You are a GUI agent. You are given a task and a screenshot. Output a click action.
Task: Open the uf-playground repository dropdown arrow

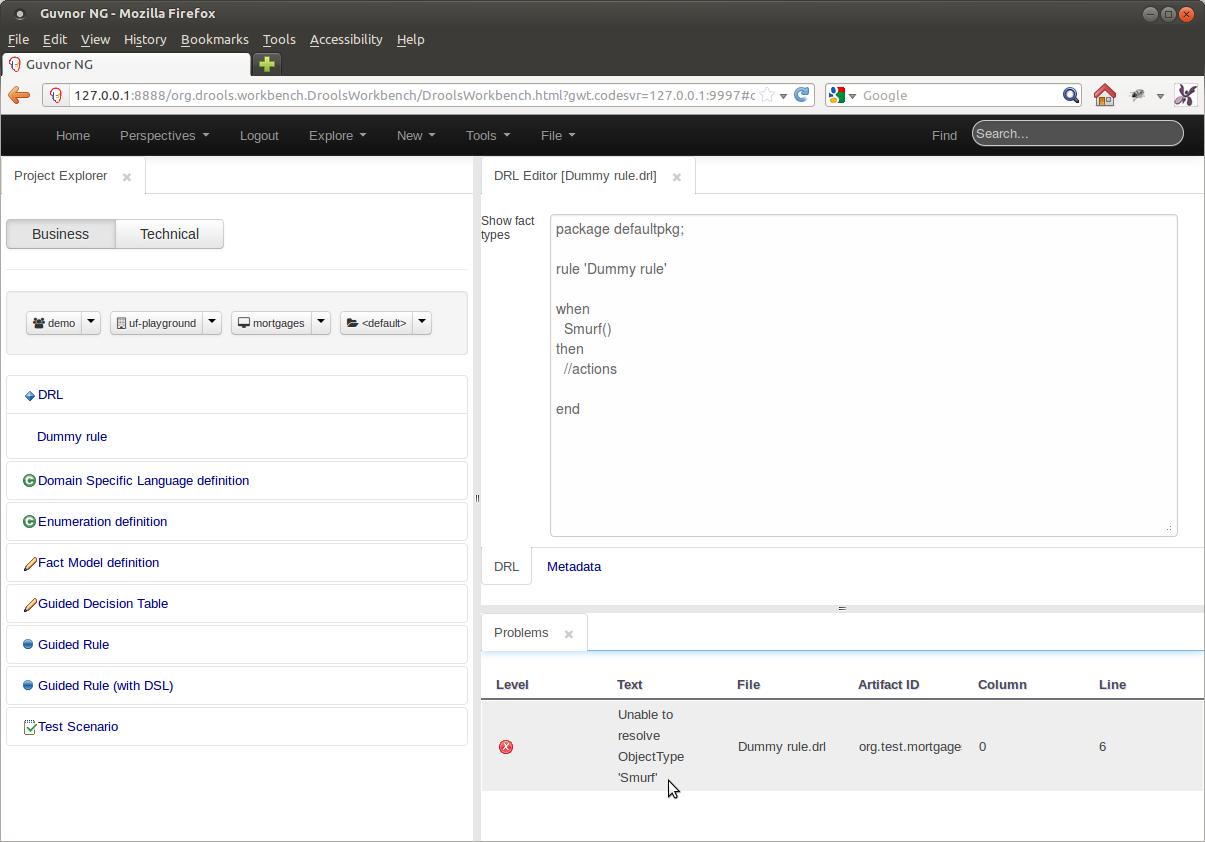pos(212,322)
